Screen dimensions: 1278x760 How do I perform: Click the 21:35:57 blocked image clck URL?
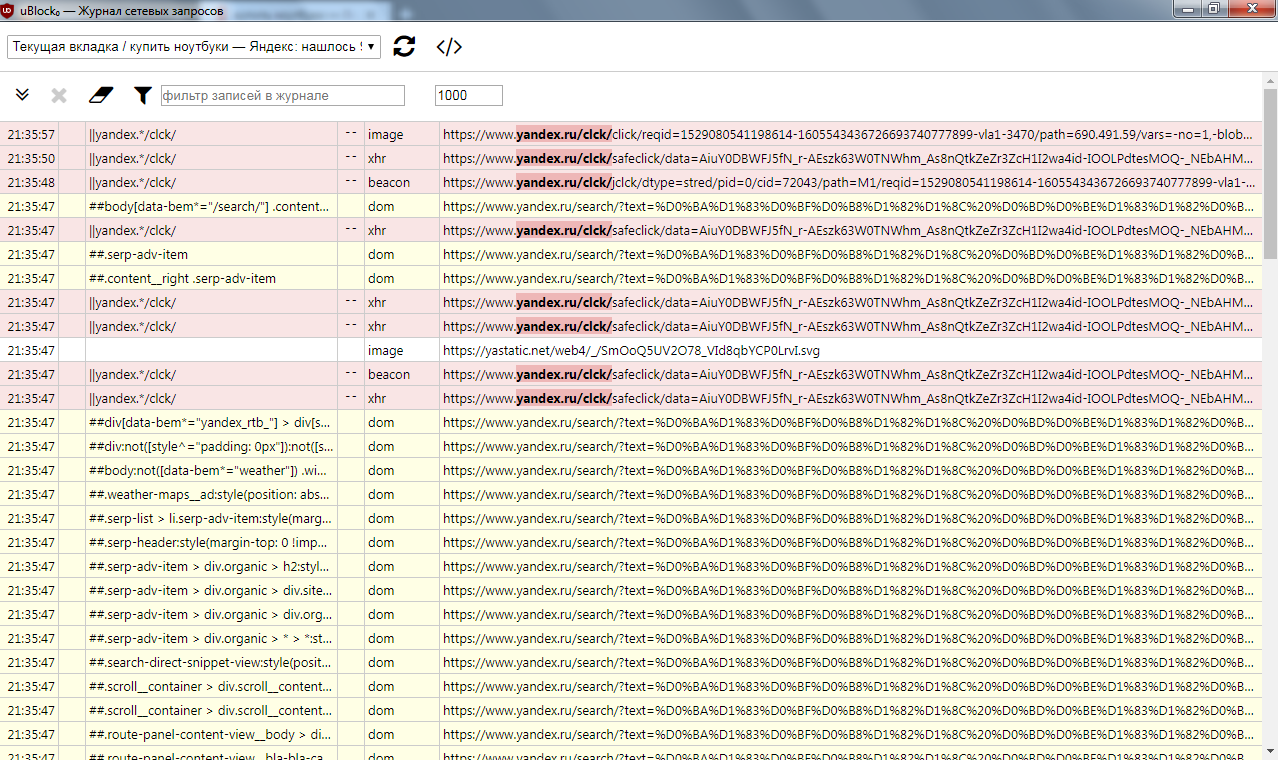pyautogui.click(x=848, y=134)
